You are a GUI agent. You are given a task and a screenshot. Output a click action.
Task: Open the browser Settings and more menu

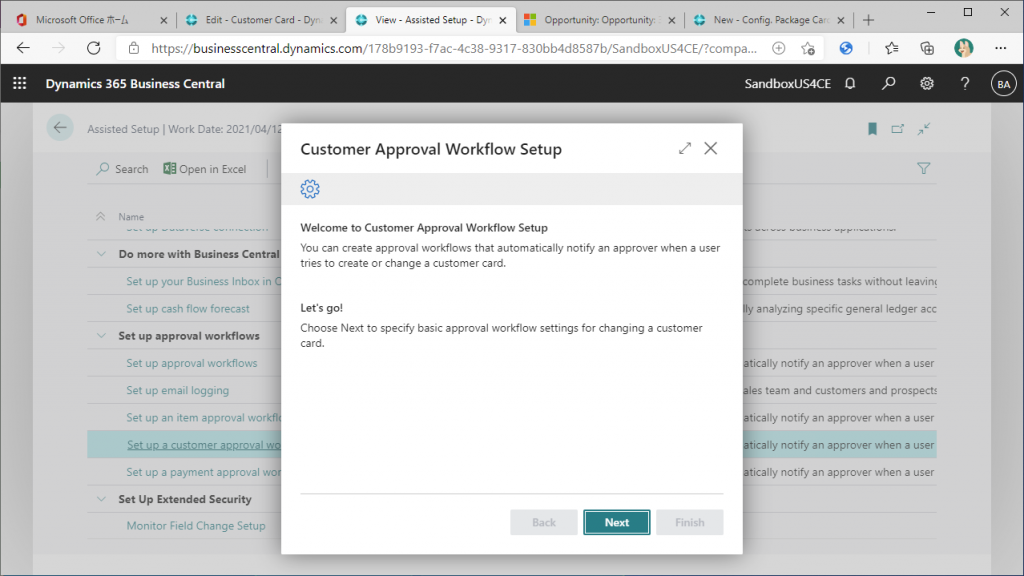click(x=1000, y=48)
